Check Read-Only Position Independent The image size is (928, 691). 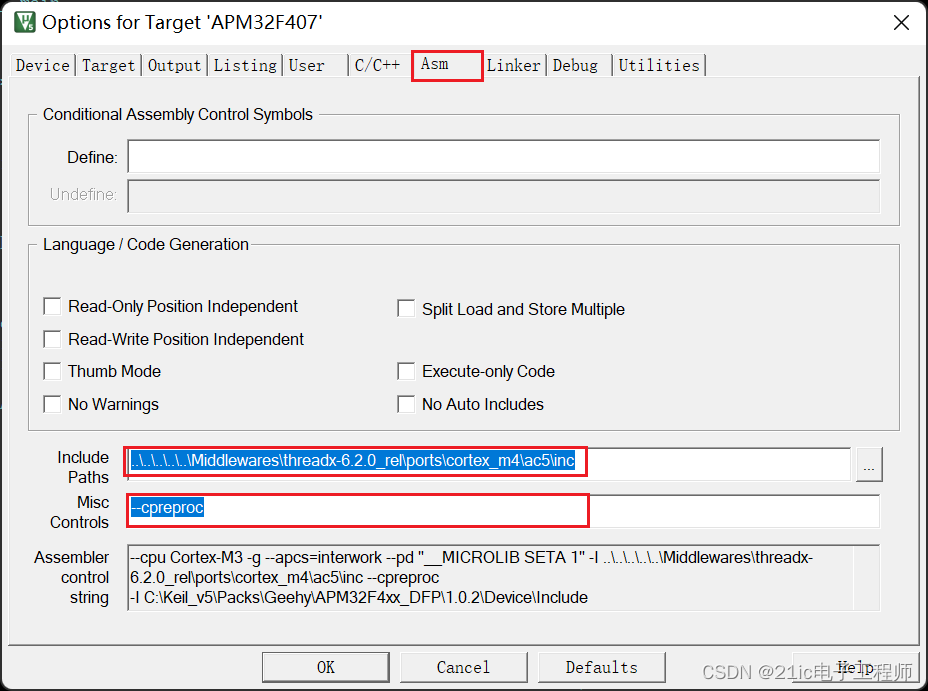click(x=52, y=306)
